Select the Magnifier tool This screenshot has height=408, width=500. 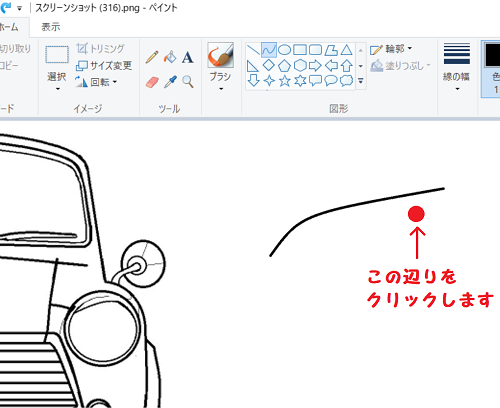[x=188, y=82]
